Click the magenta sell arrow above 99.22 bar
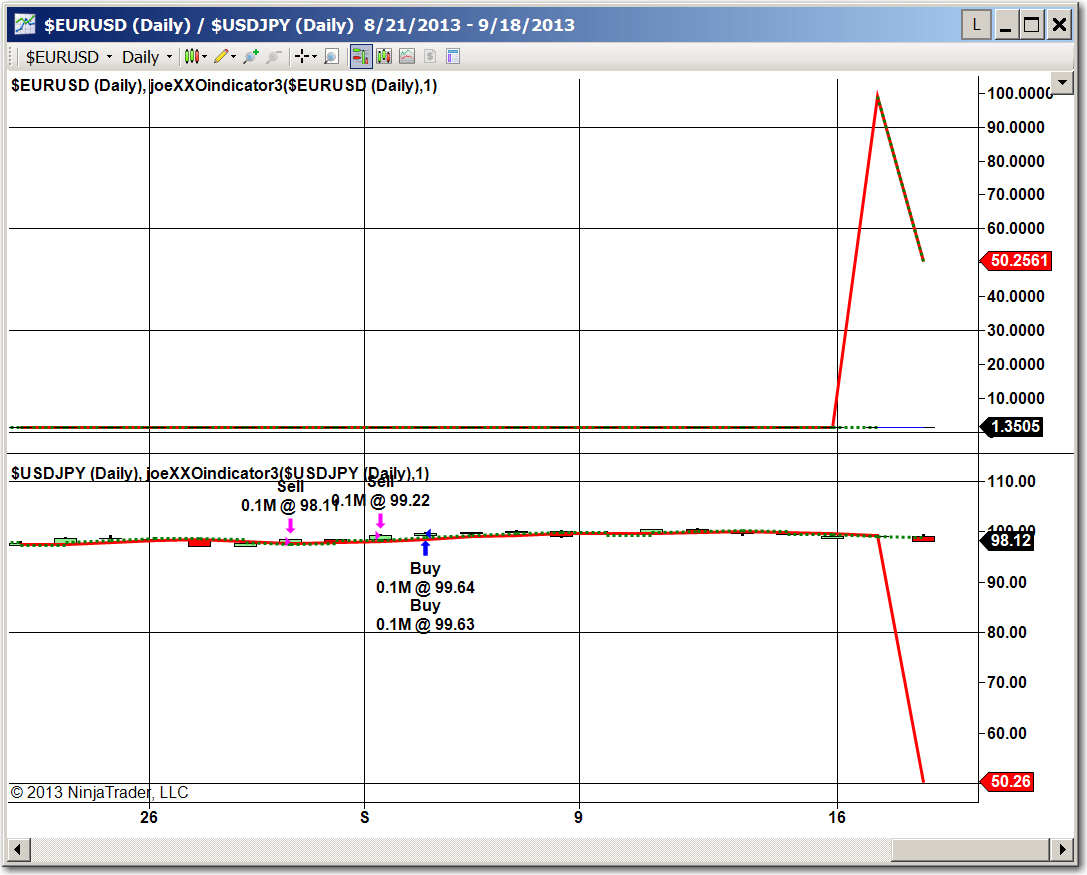The width and height of the screenshot is (1087, 875). click(x=380, y=520)
